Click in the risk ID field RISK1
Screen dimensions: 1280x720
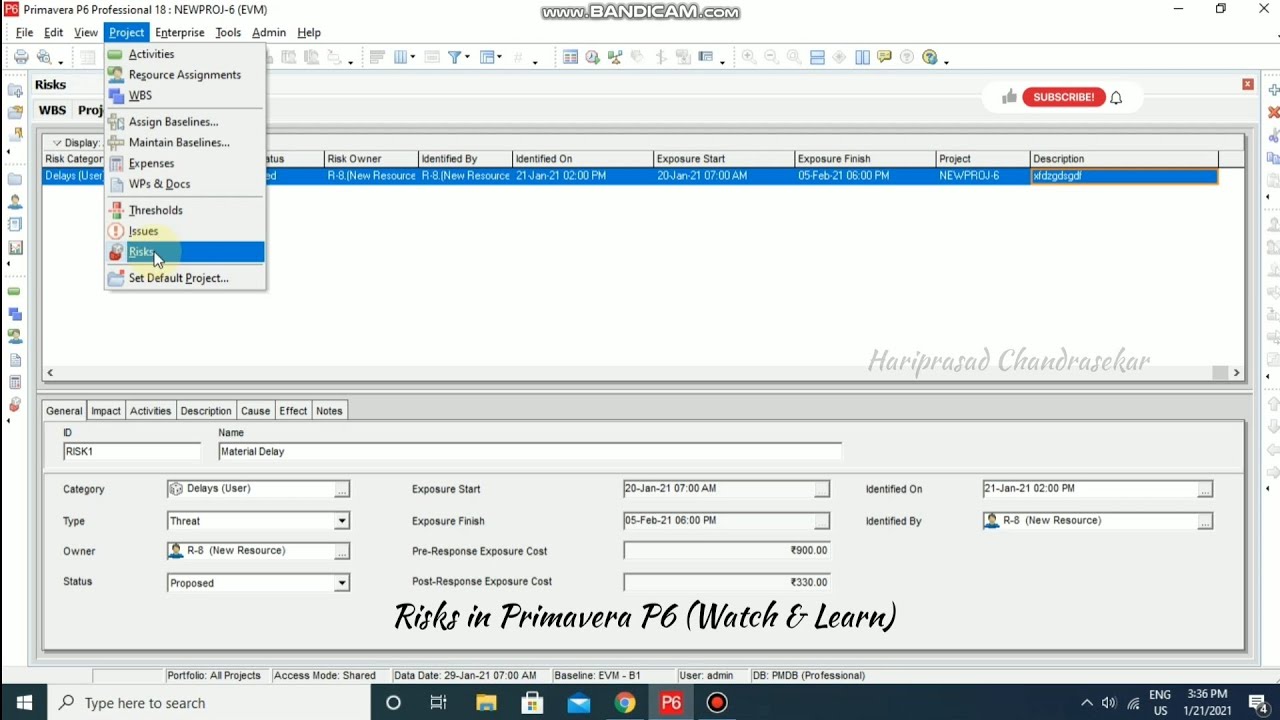131,452
